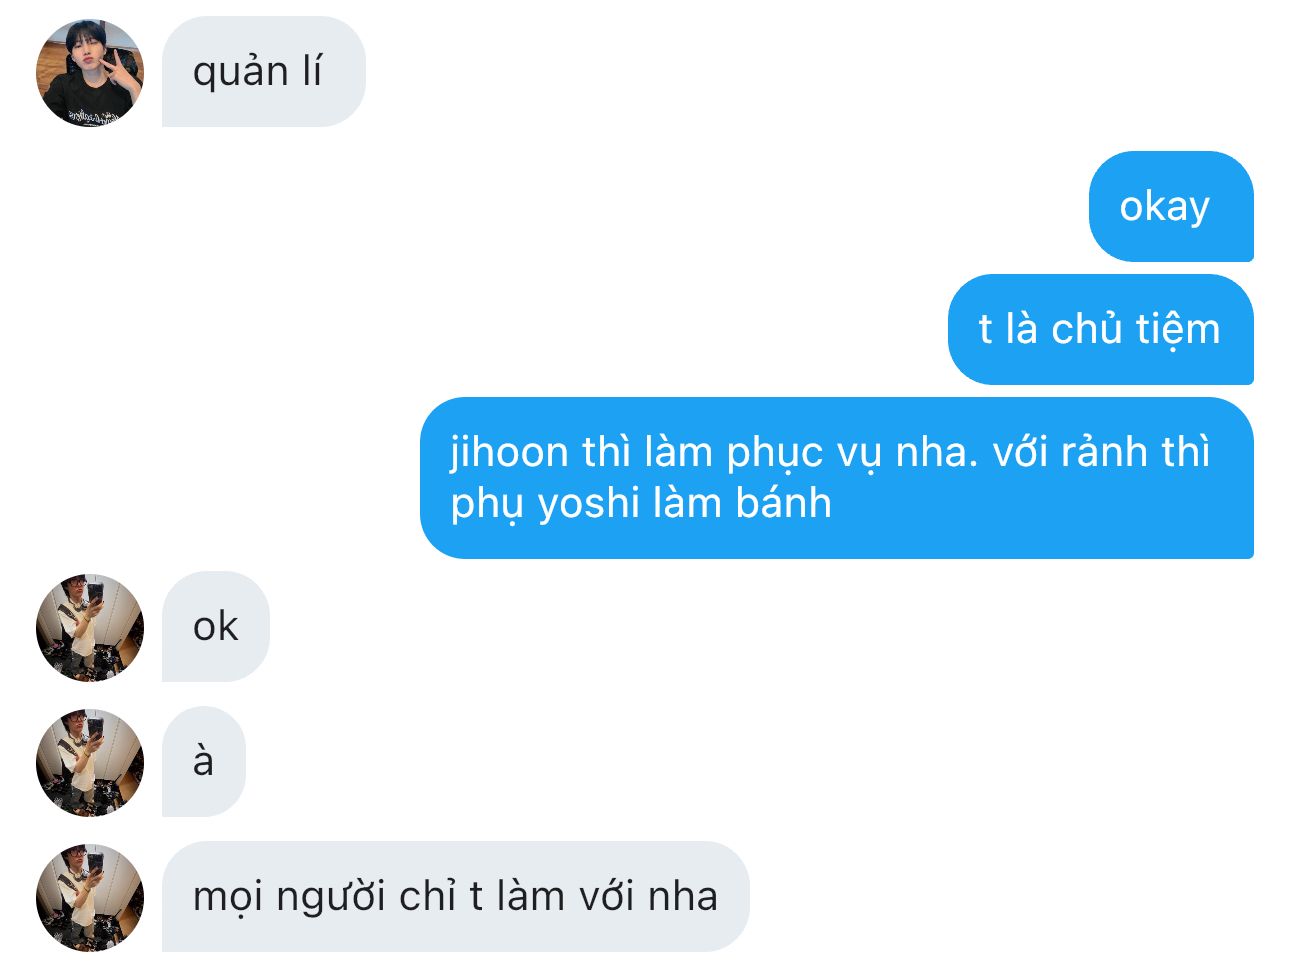
Task: Select the "quản lí" message bubble
Action: click(264, 72)
